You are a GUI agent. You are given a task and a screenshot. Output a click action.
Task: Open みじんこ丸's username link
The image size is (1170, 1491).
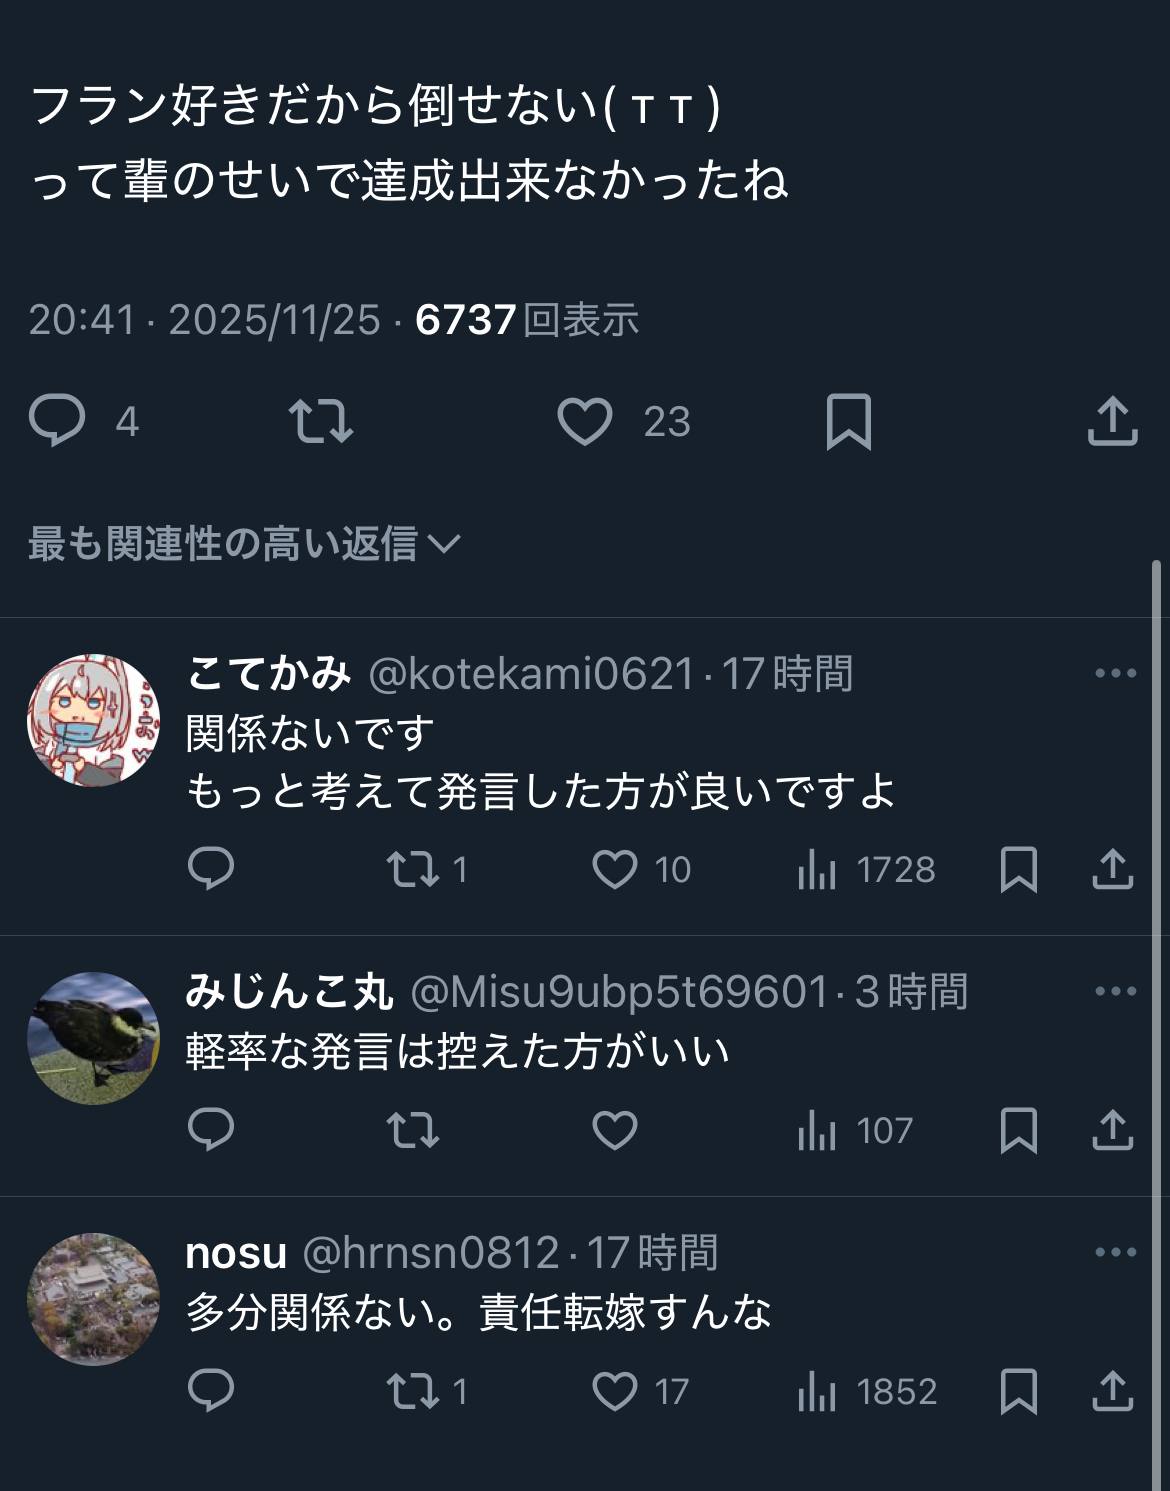[x=289, y=992]
